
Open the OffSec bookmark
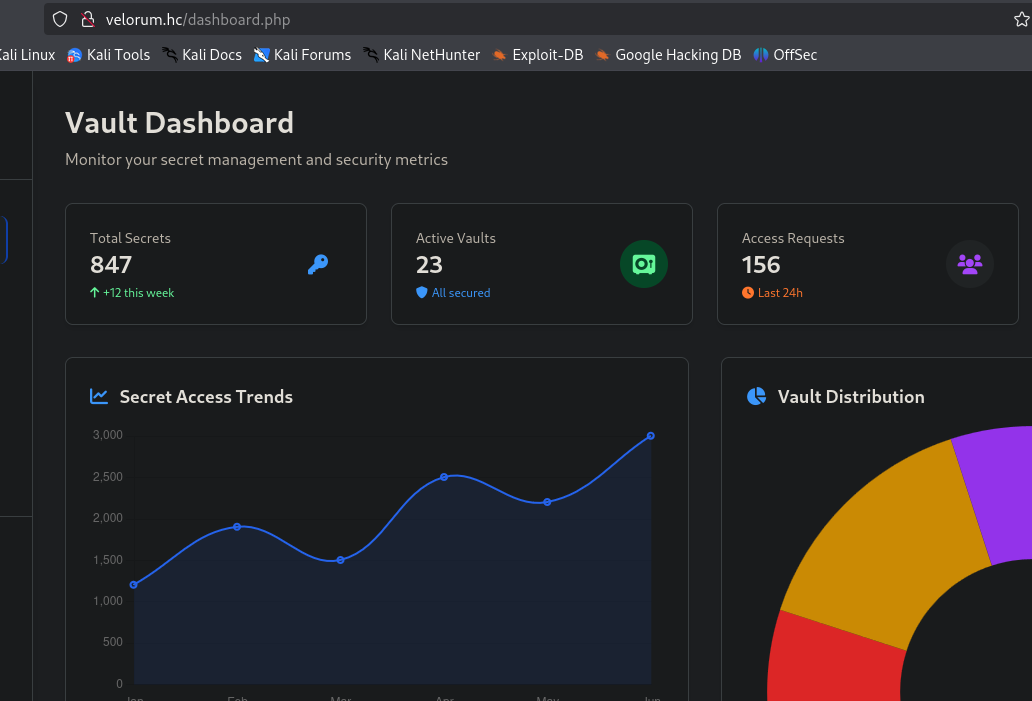tap(785, 55)
